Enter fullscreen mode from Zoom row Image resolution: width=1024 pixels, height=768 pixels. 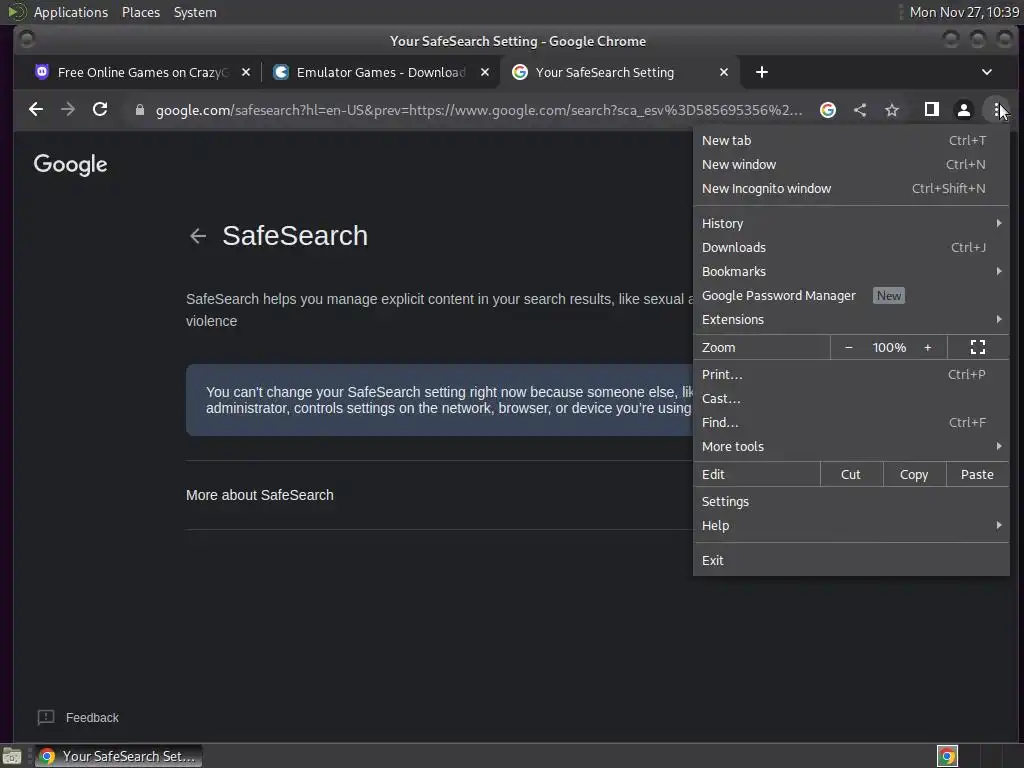978,347
